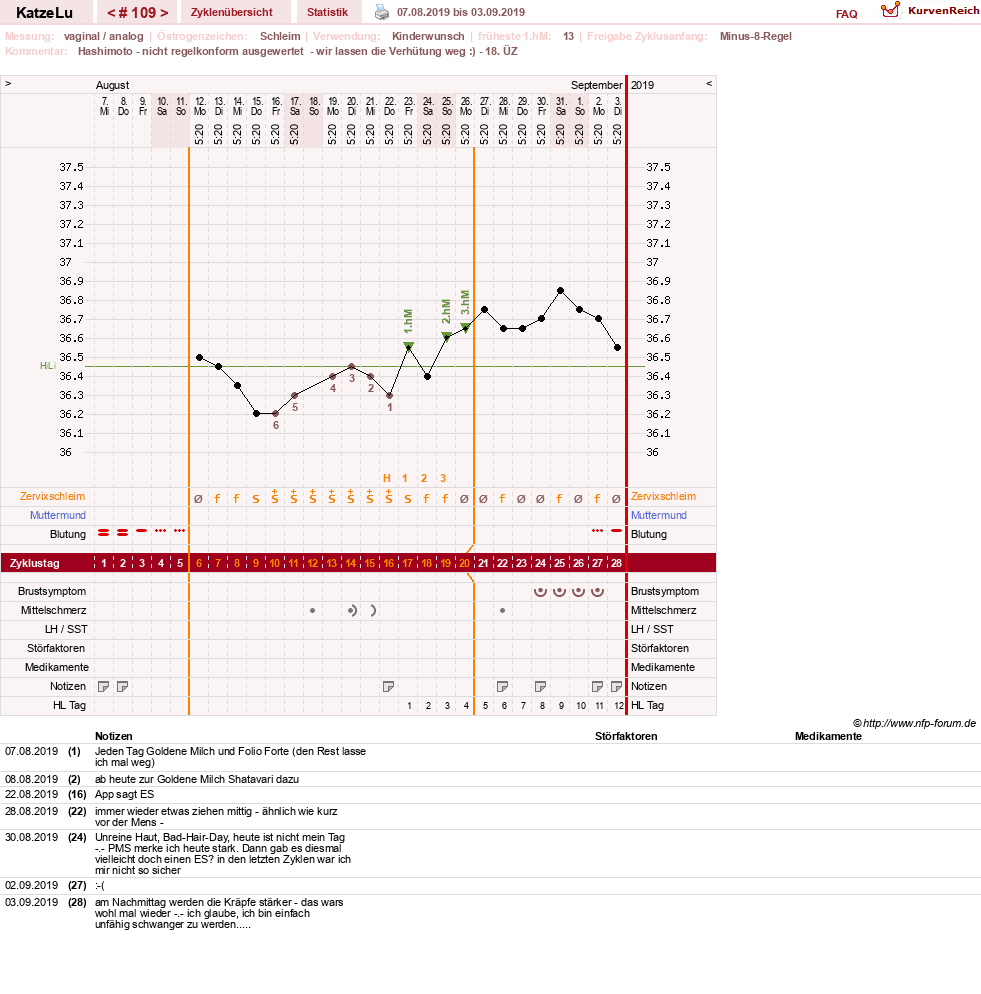Click temperature point on cycle day 28
This screenshot has width=981, height=994.
(618, 347)
